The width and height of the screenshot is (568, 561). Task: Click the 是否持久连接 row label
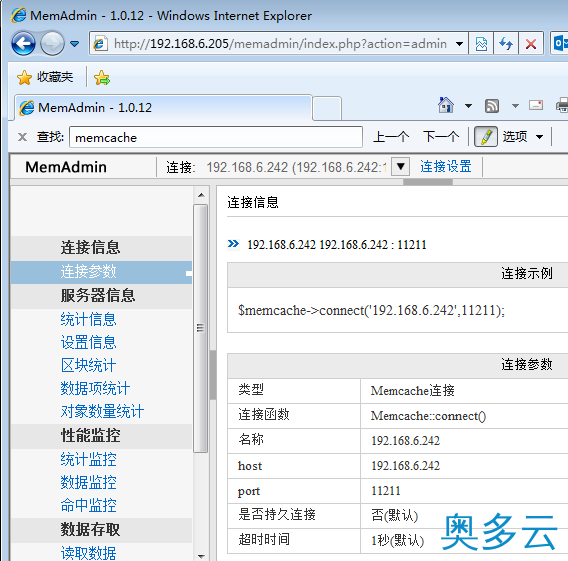pyautogui.click(x=277, y=515)
